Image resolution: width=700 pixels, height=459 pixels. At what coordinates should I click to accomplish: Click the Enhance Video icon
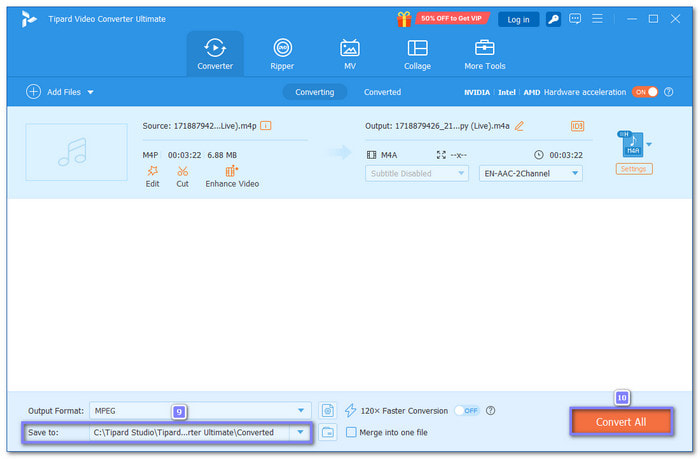232,172
